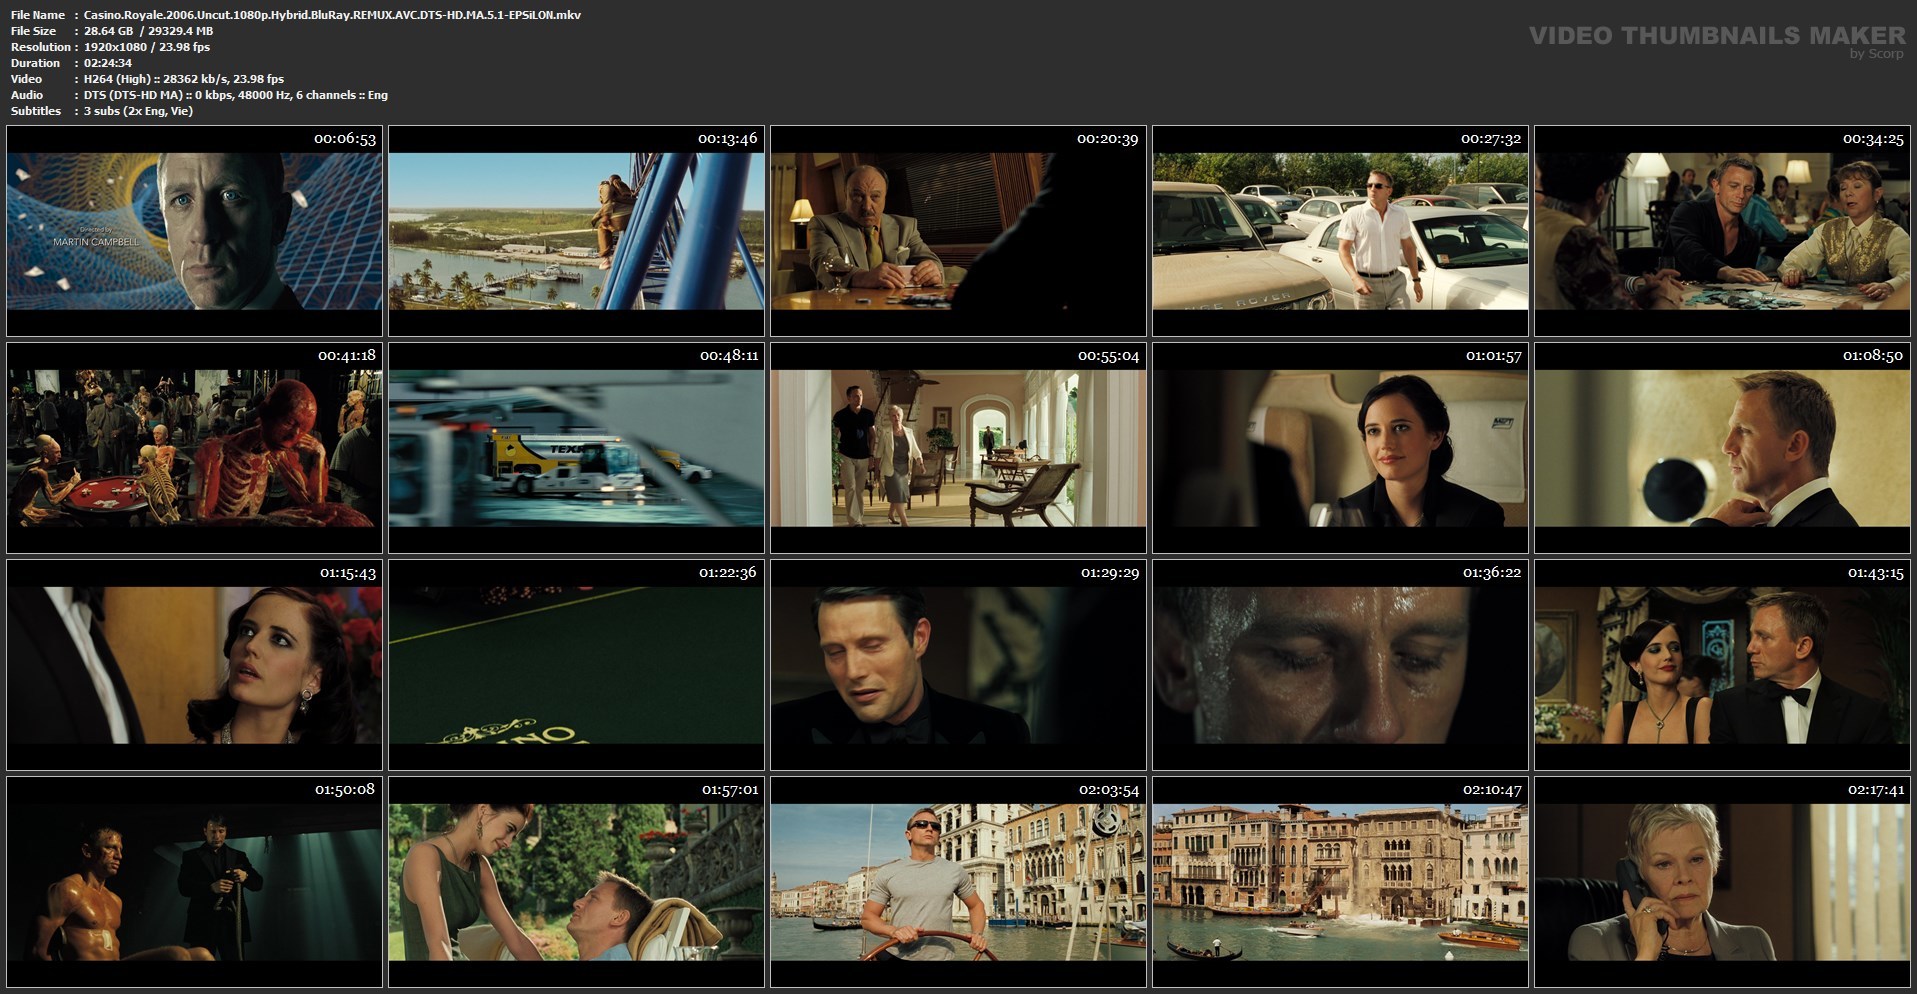Click the 'Duration' label
Screen dimensions: 1917x994
point(35,63)
